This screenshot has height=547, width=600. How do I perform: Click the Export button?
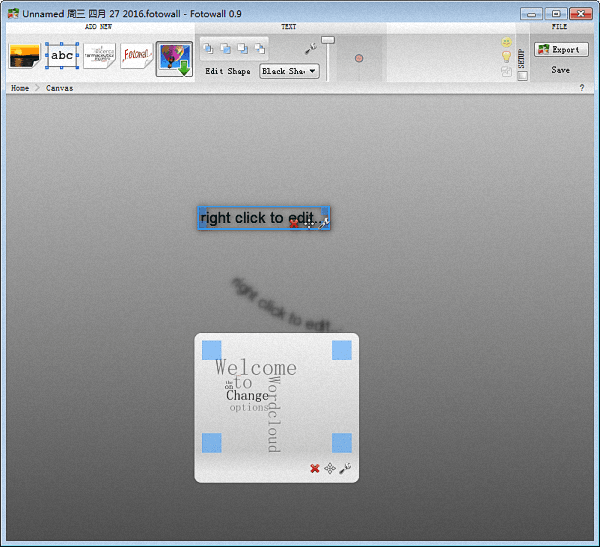pyautogui.click(x=560, y=49)
